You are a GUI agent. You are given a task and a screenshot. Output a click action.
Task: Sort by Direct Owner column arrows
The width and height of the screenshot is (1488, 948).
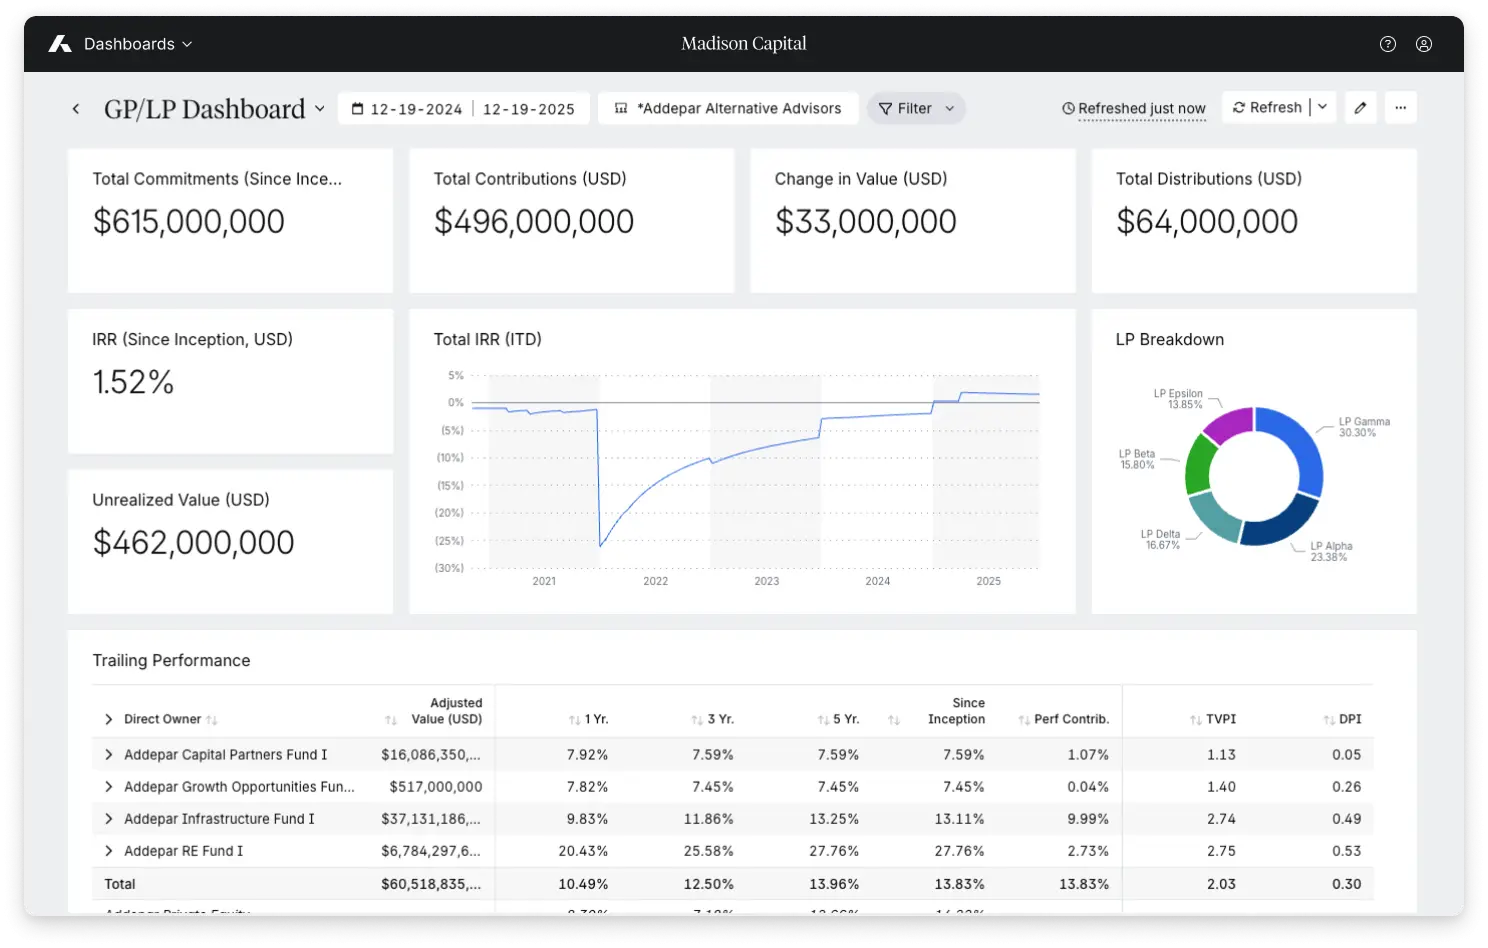[x=211, y=720]
